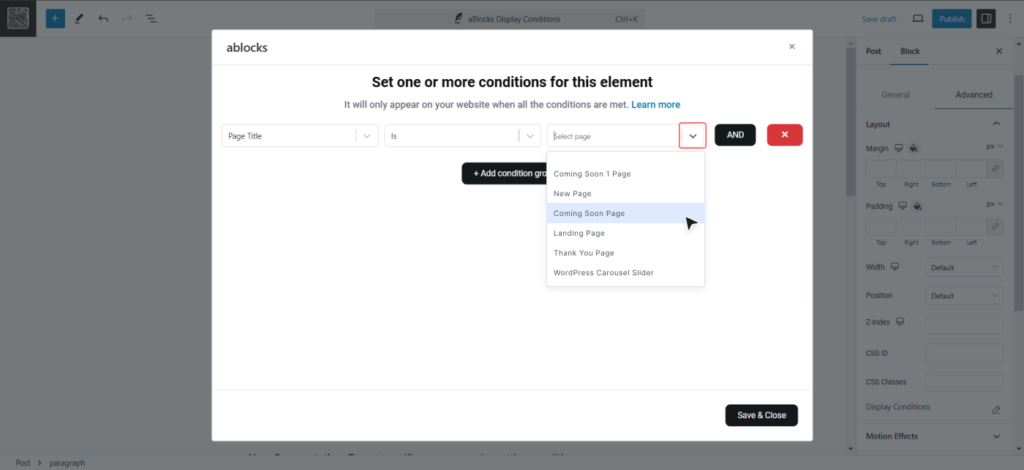Choose New Page option

[x=626, y=193]
